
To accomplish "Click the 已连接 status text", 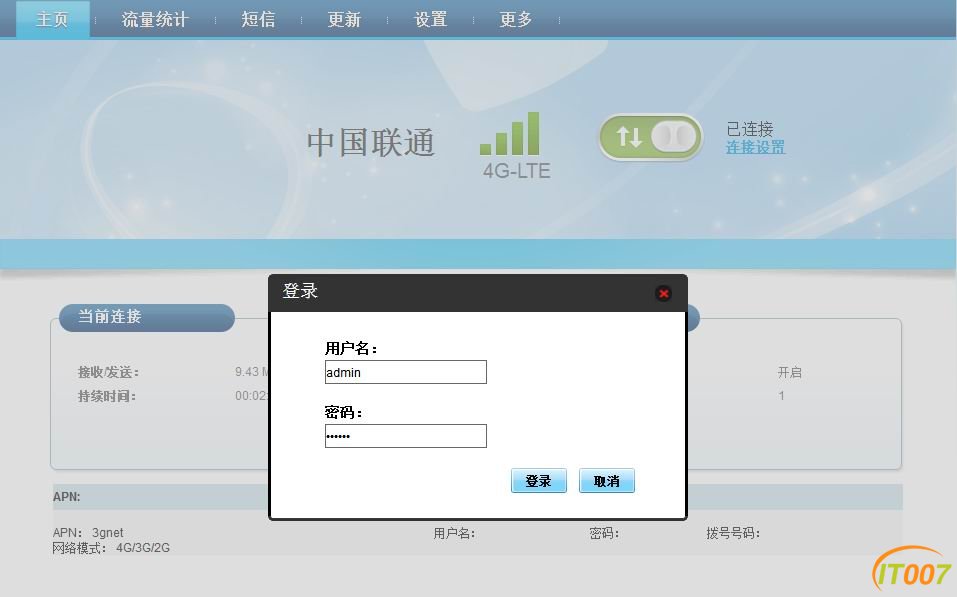I will 749,129.
